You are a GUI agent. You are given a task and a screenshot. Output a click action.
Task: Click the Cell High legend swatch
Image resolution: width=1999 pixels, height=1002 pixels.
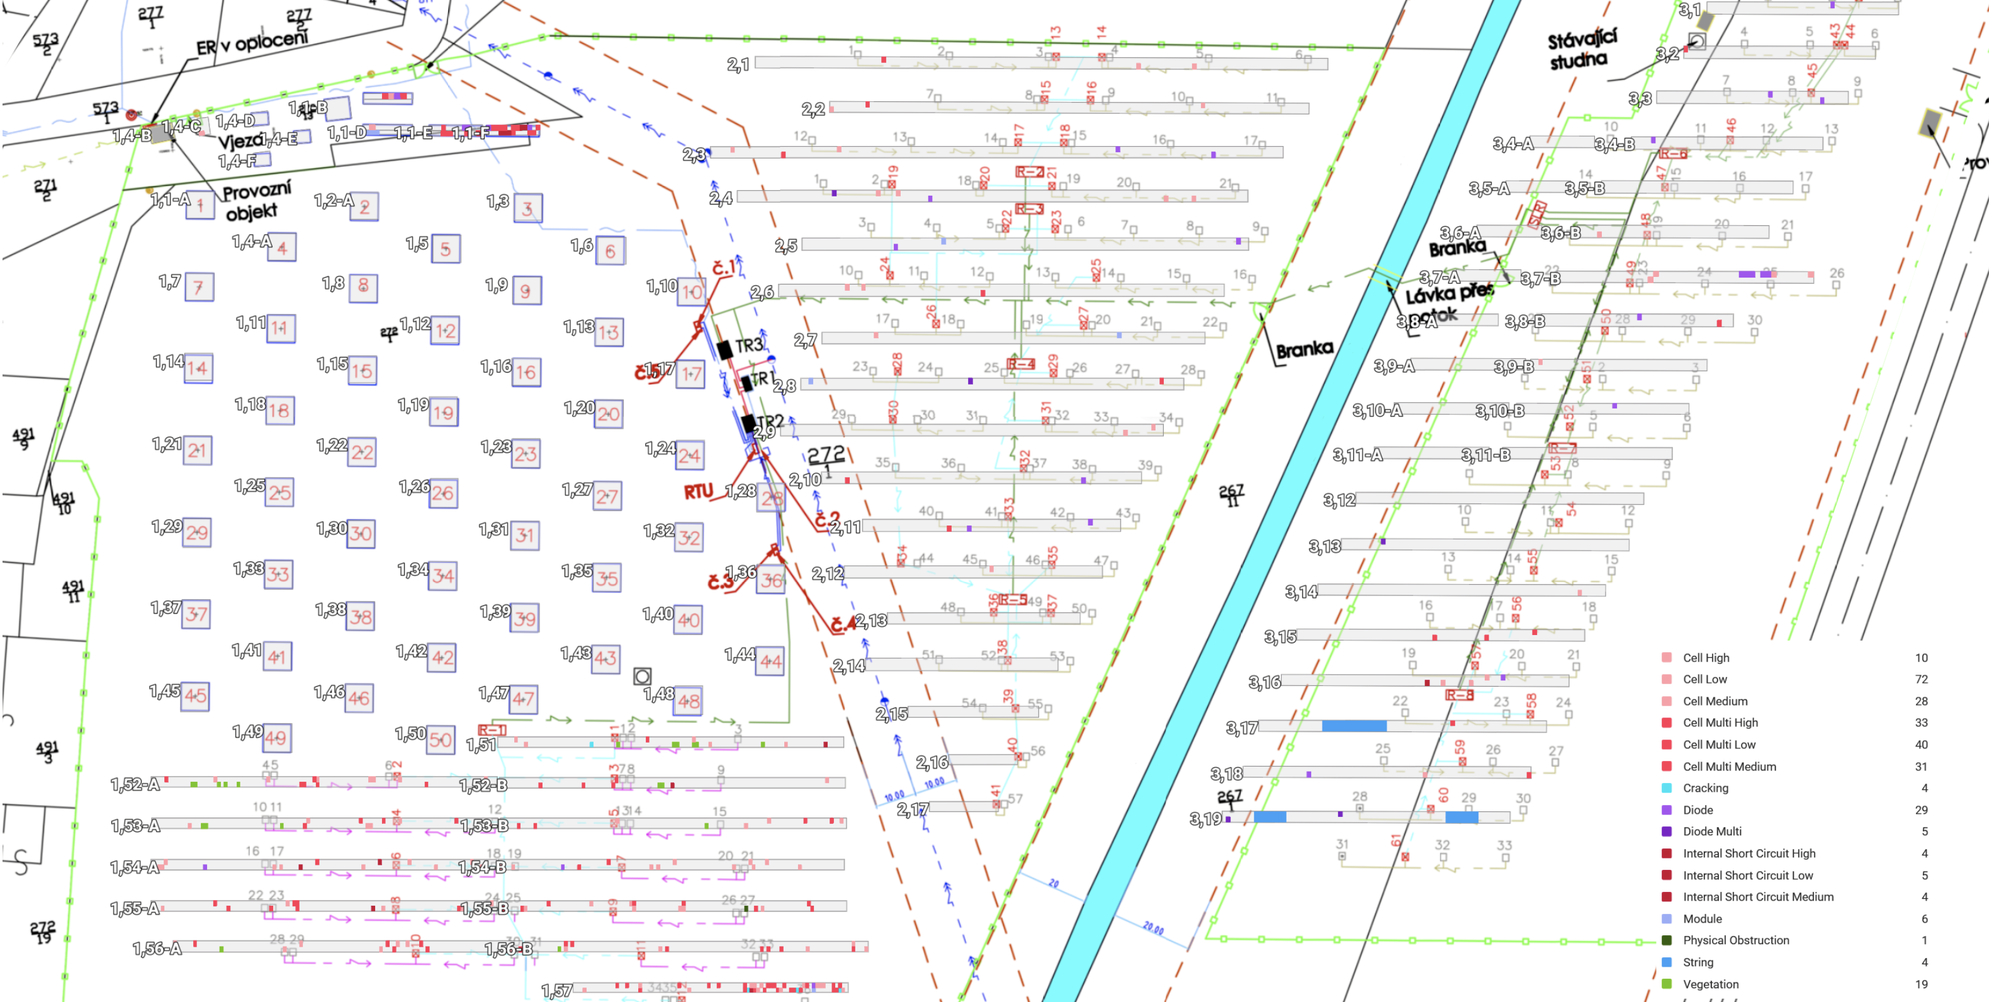pos(1666,658)
